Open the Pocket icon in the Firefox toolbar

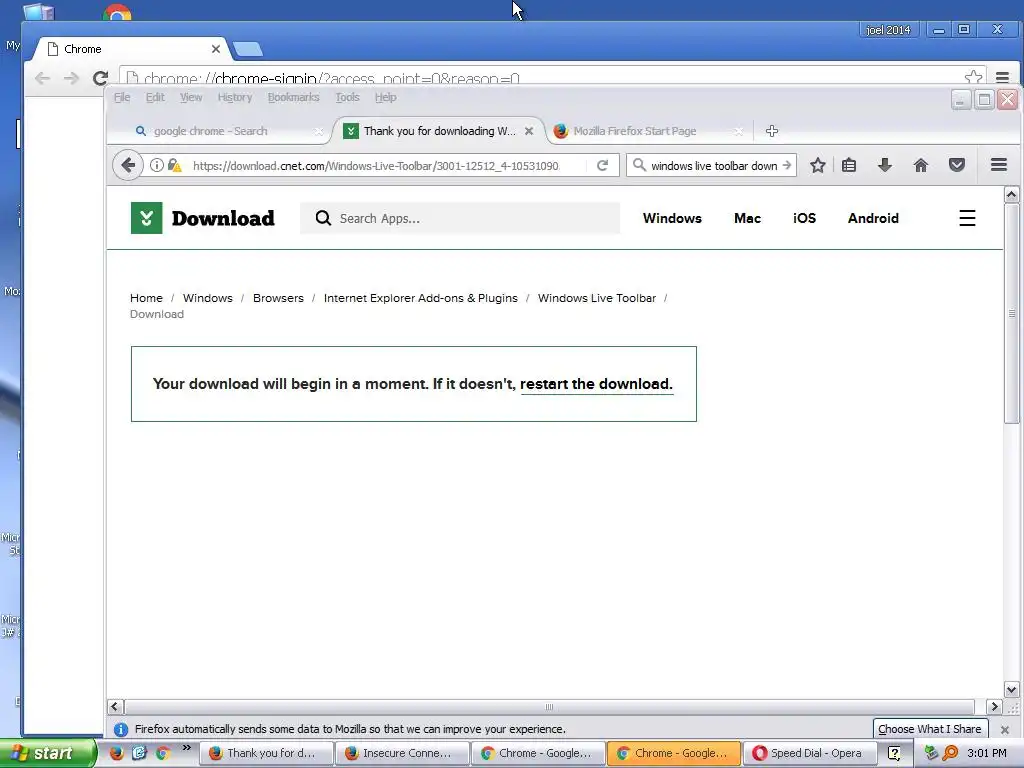pos(957,165)
